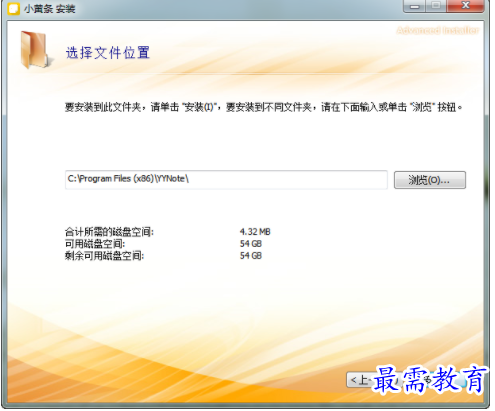Click the 合计所需的磁盘空间 label

point(109,232)
